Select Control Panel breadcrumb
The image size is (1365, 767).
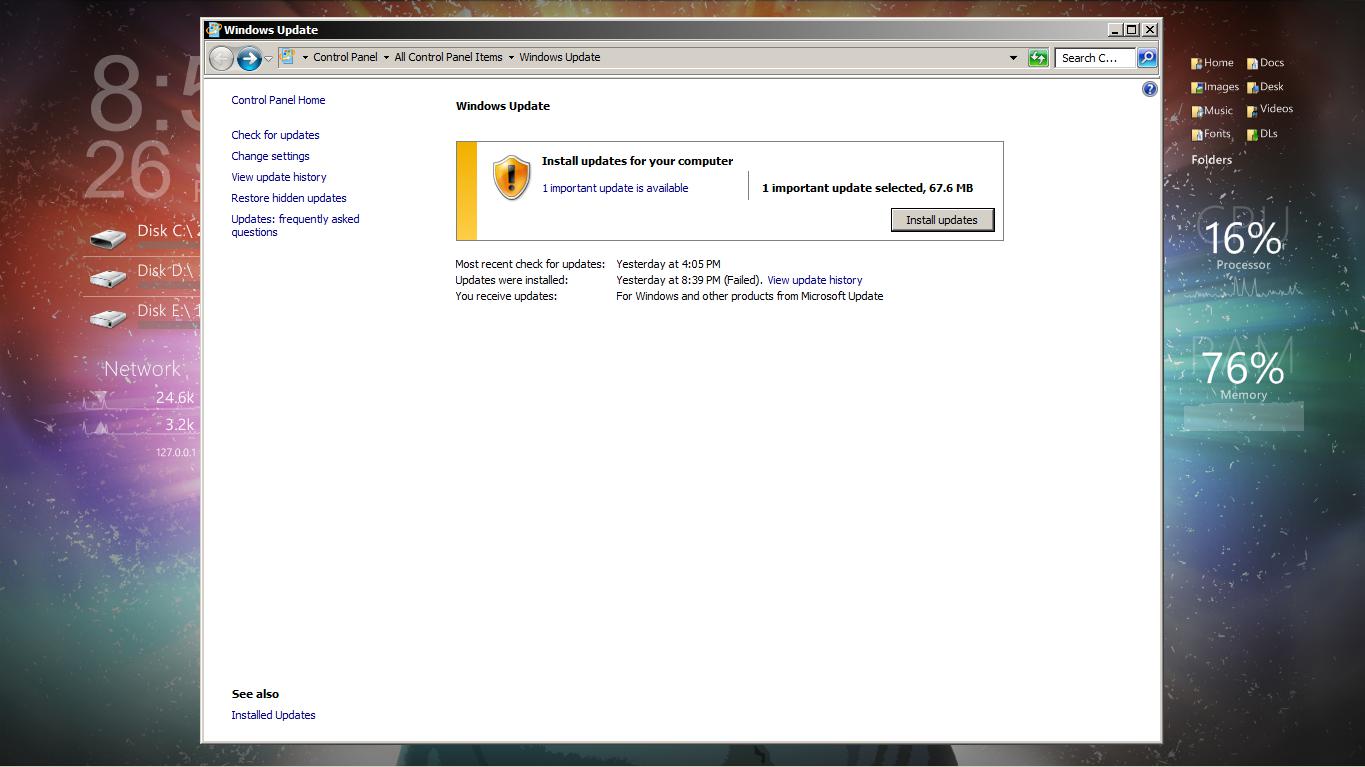click(x=345, y=57)
